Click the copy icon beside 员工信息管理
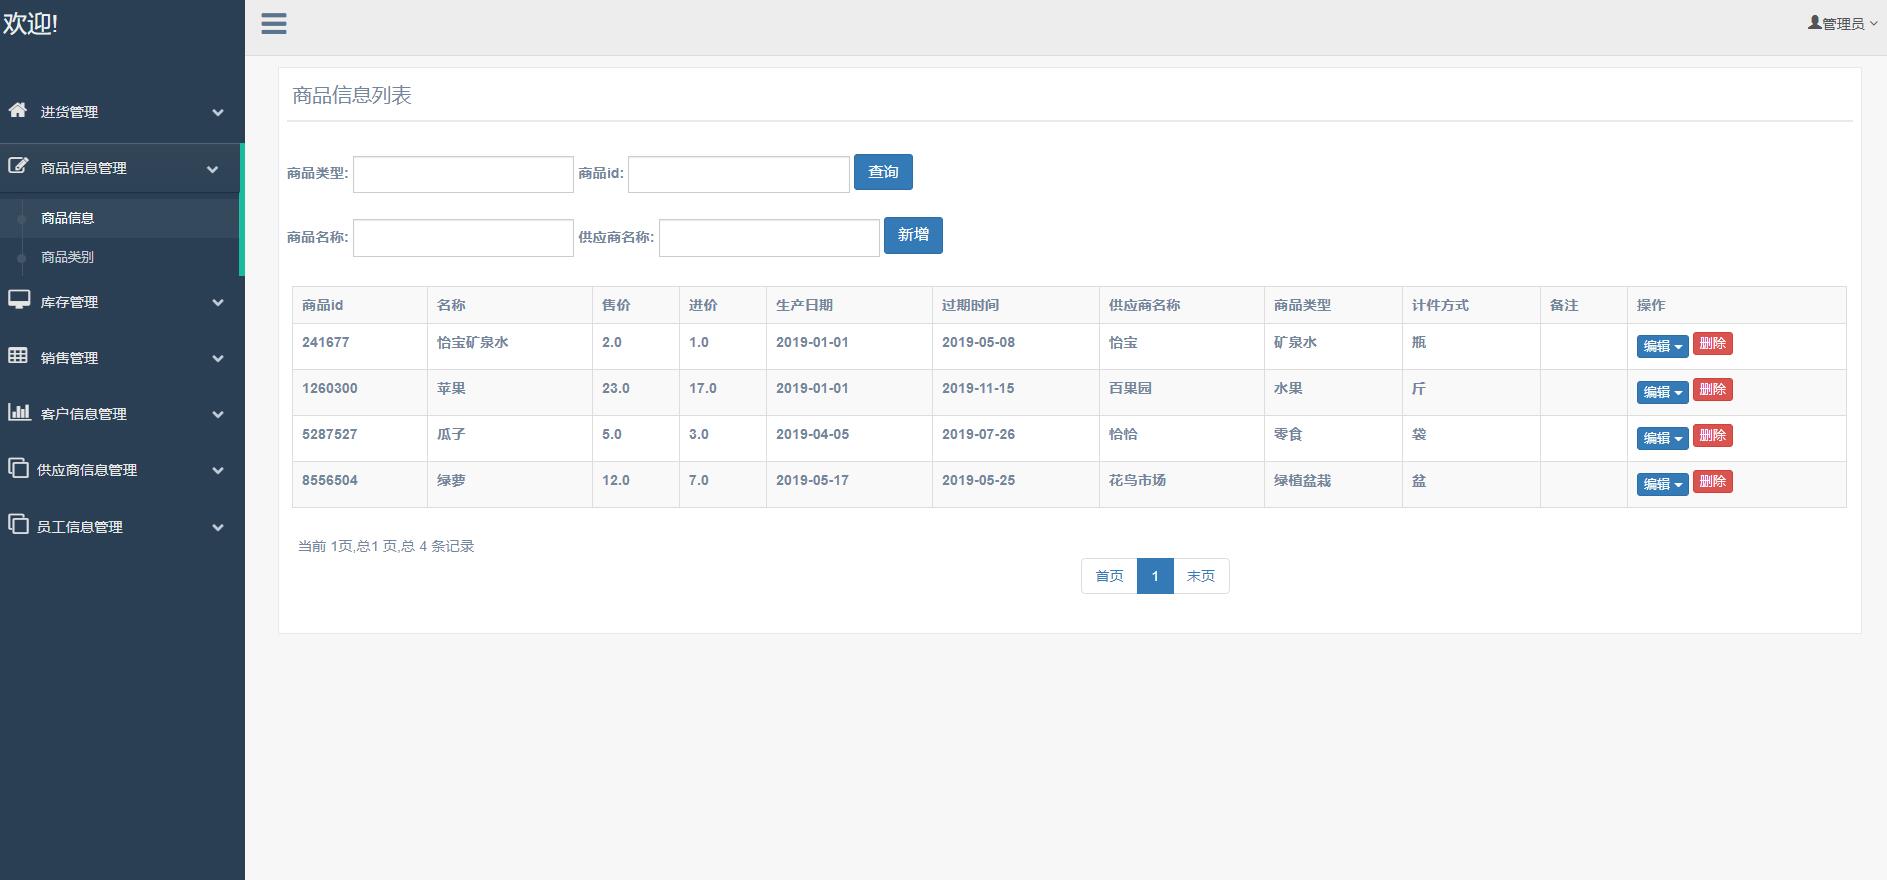Screen dimensions: 1887x880 coord(18,525)
